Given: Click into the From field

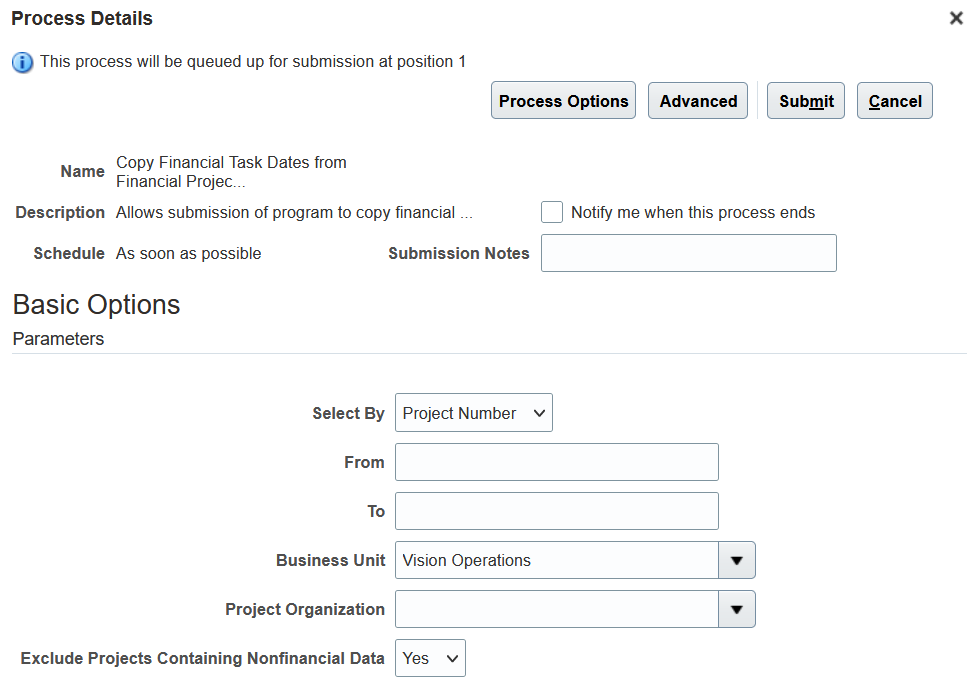Looking at the screenshot, I should tap(557, 462).
